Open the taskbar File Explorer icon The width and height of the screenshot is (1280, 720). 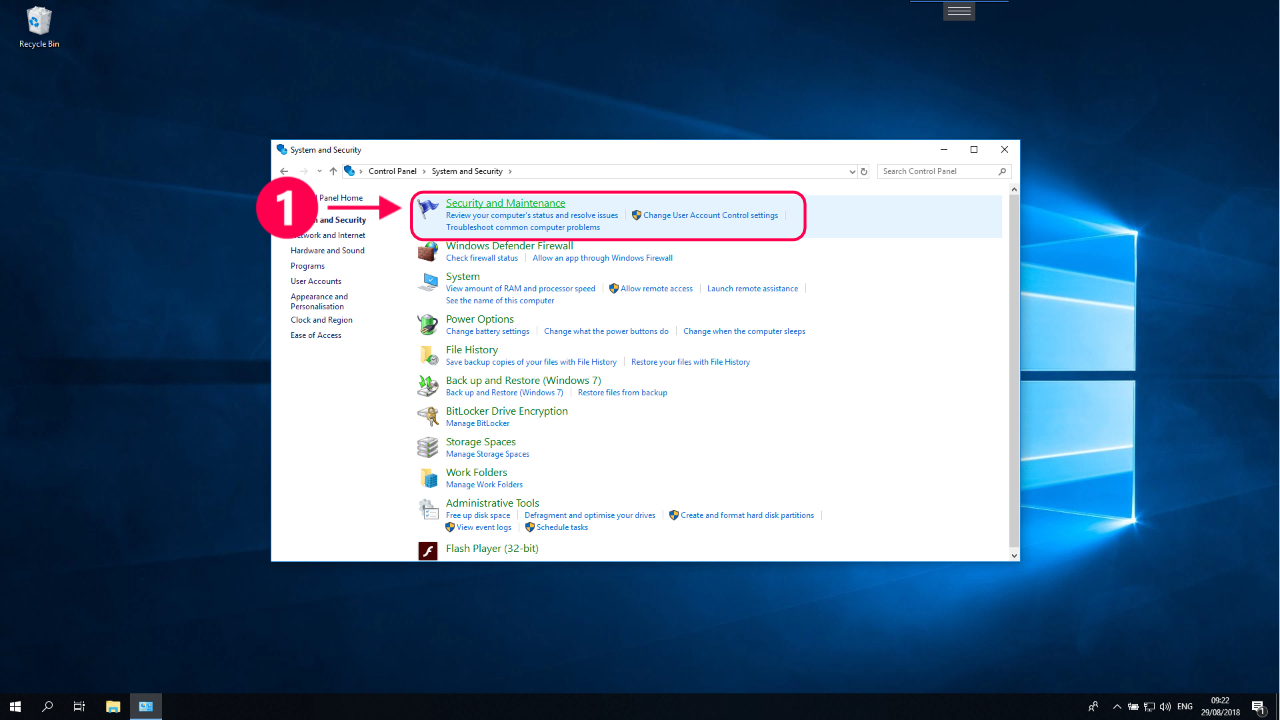pos(113,706)
